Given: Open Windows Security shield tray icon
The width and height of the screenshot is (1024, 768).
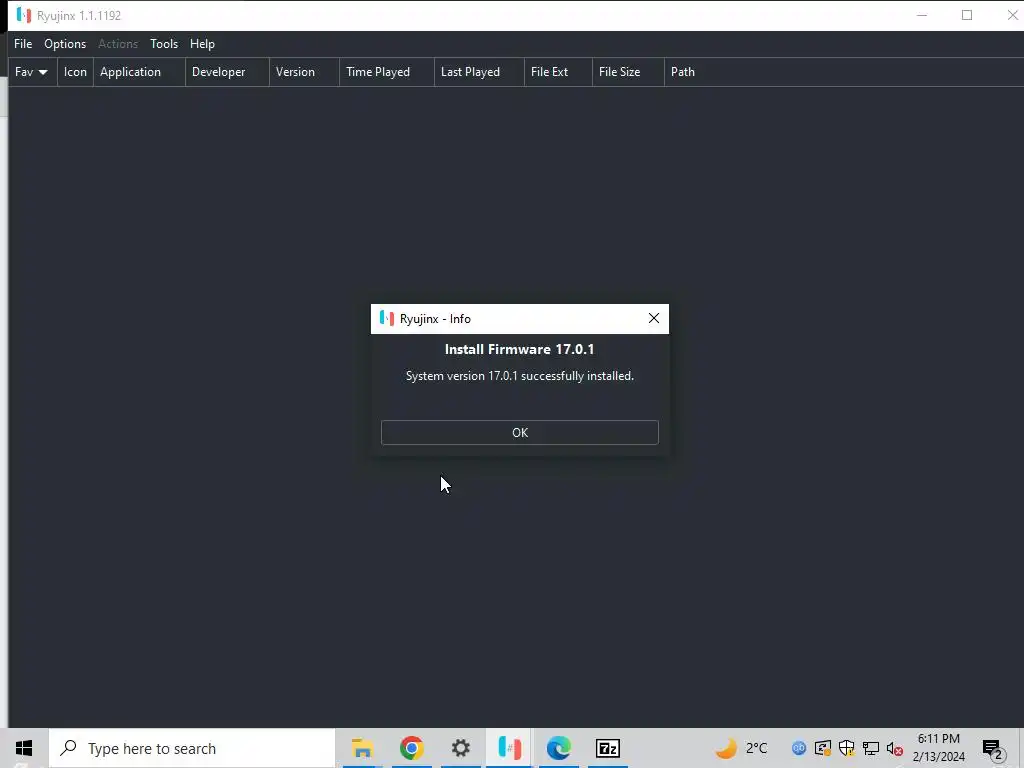Looking at the screenshot, I should point(846,748).
